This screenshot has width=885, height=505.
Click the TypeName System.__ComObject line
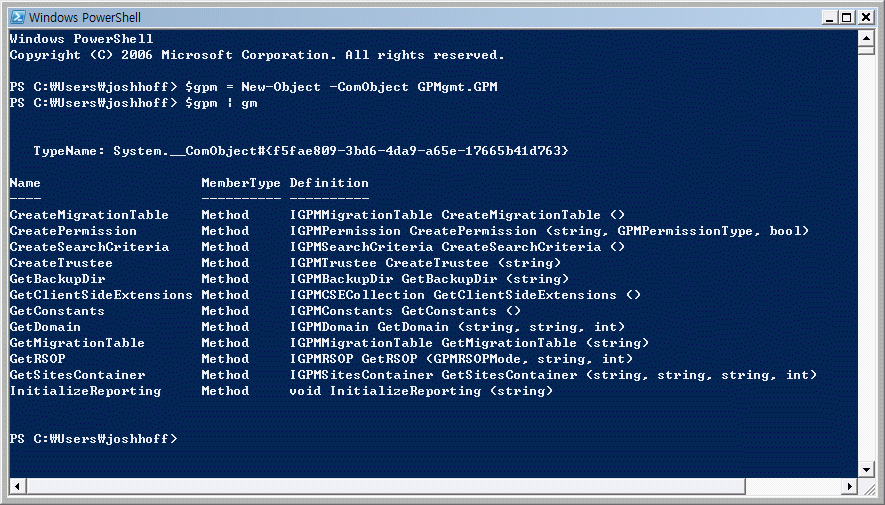pos(301,151)
